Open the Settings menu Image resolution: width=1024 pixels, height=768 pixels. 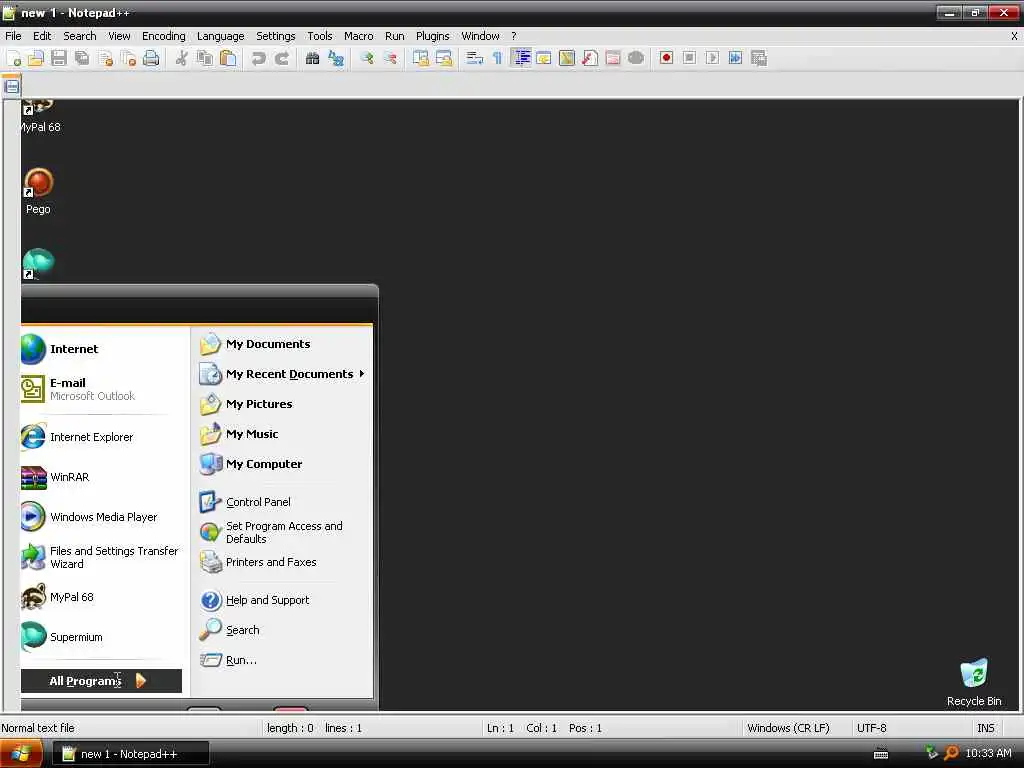[275, 36]
